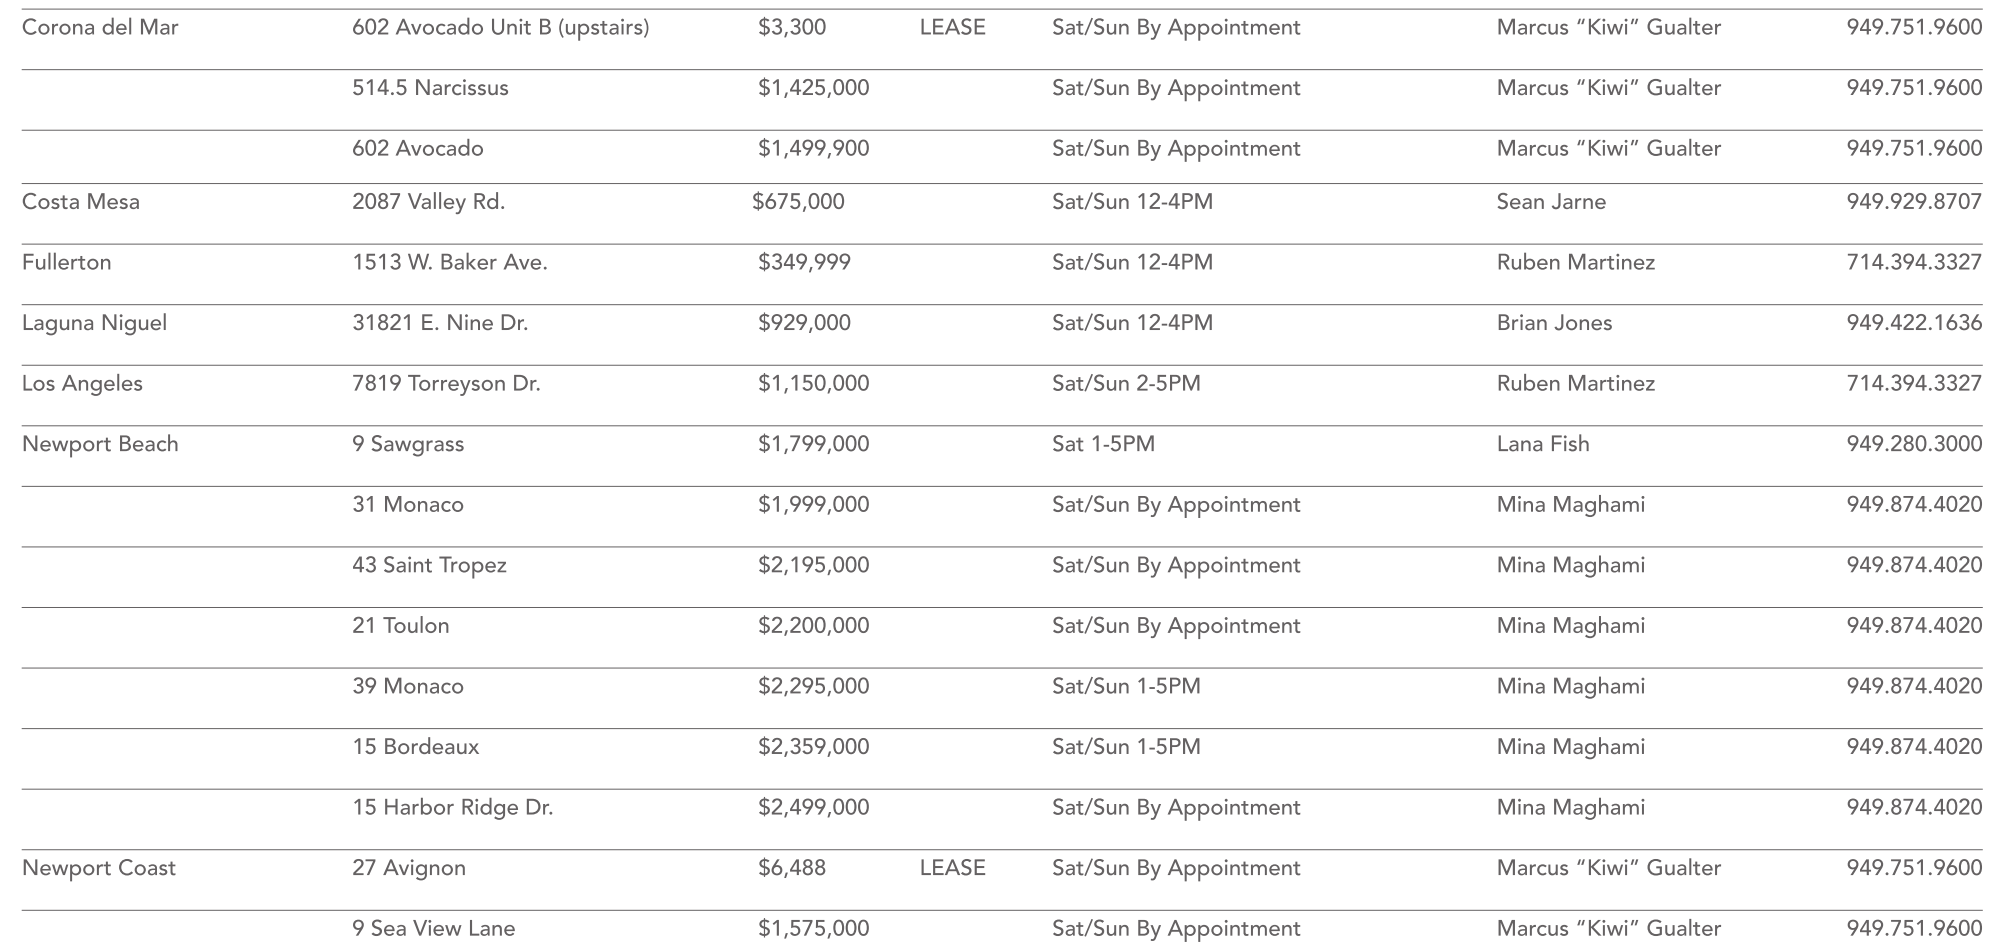
Task: Select the 514.5 Narcissus listing address
Action: (430, 88)
